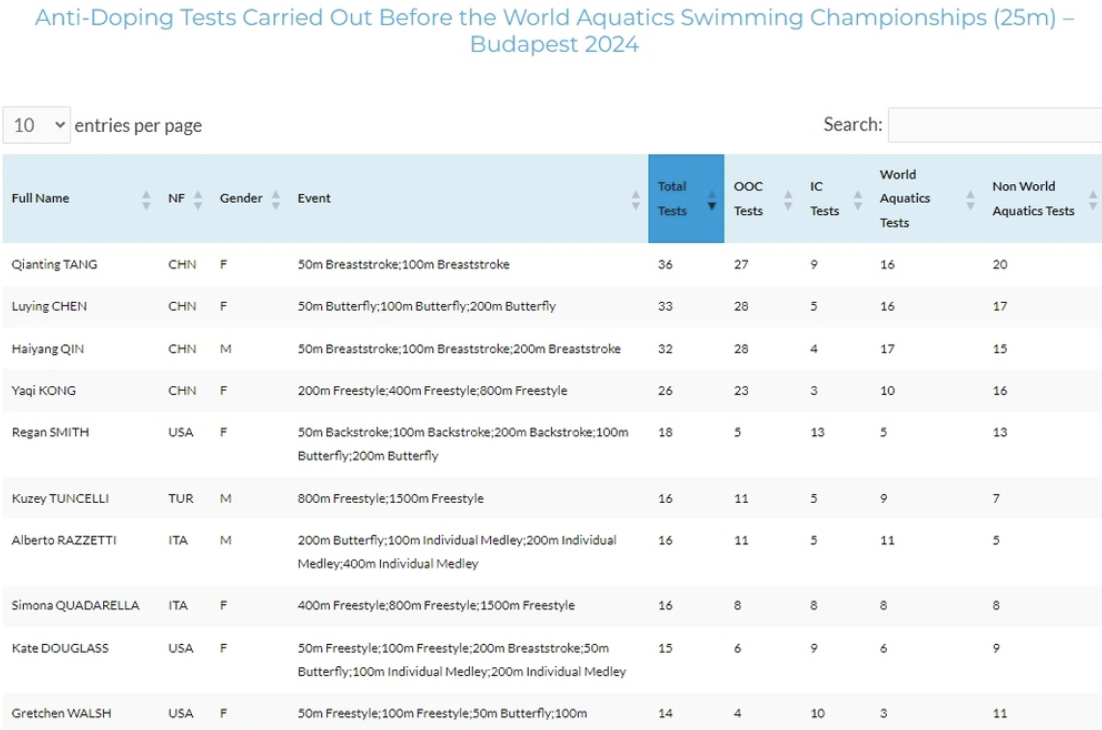Toggle the Total Tests sort arrow
This screenshot has width=1102, height=730.
712,199
